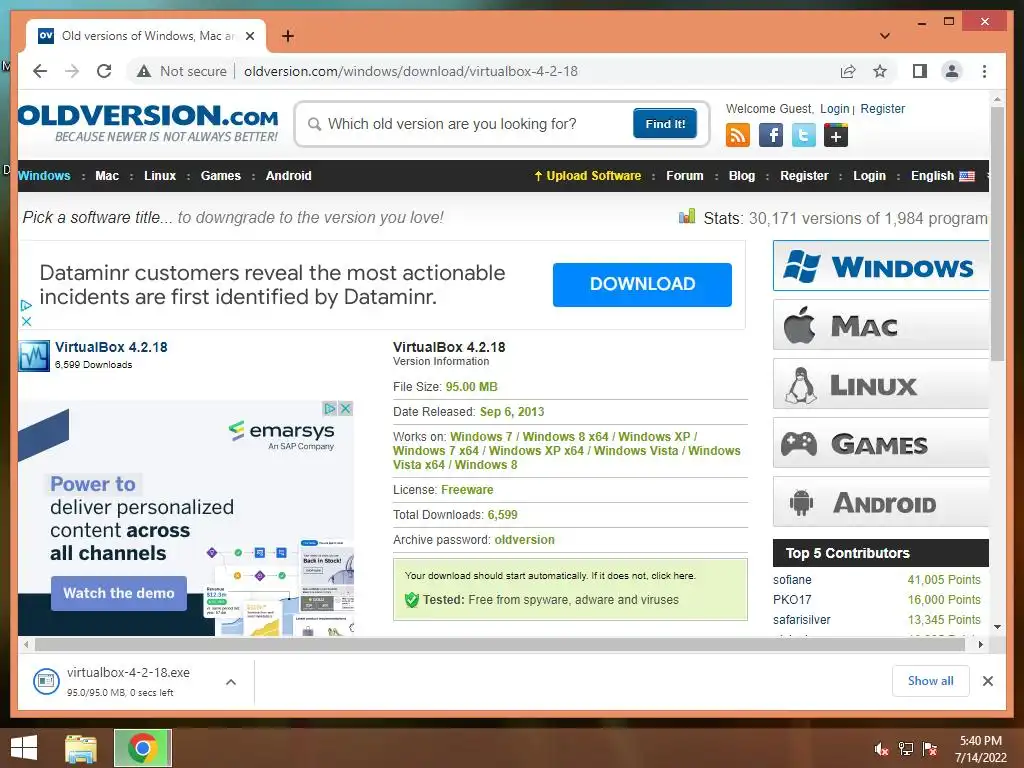Viewport: 1024px width, 768px height.
Task: Open the VirtualBox 4.2.18 title link
Action: pos(111,347)
